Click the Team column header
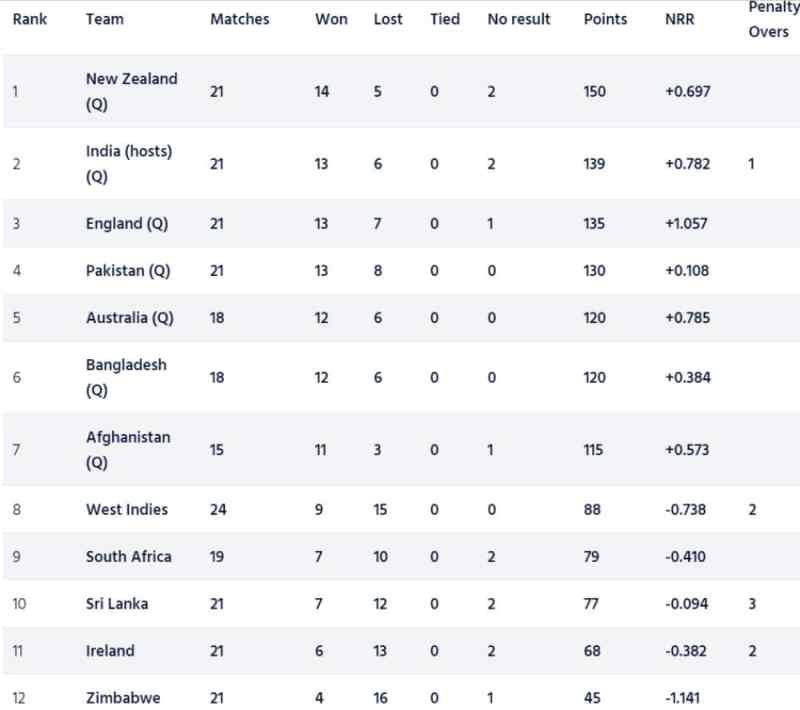The height and width of the screenshot is (710, 800). 105,19
